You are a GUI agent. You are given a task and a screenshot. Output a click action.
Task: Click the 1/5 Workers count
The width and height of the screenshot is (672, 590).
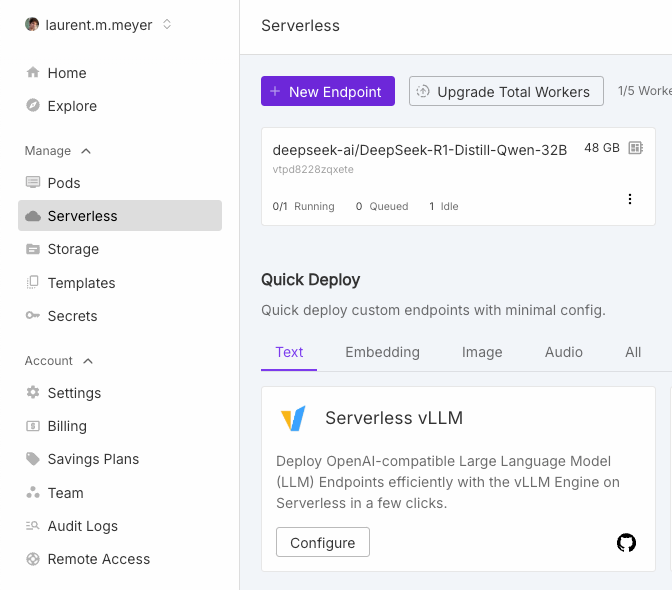[x=645, y=91]
